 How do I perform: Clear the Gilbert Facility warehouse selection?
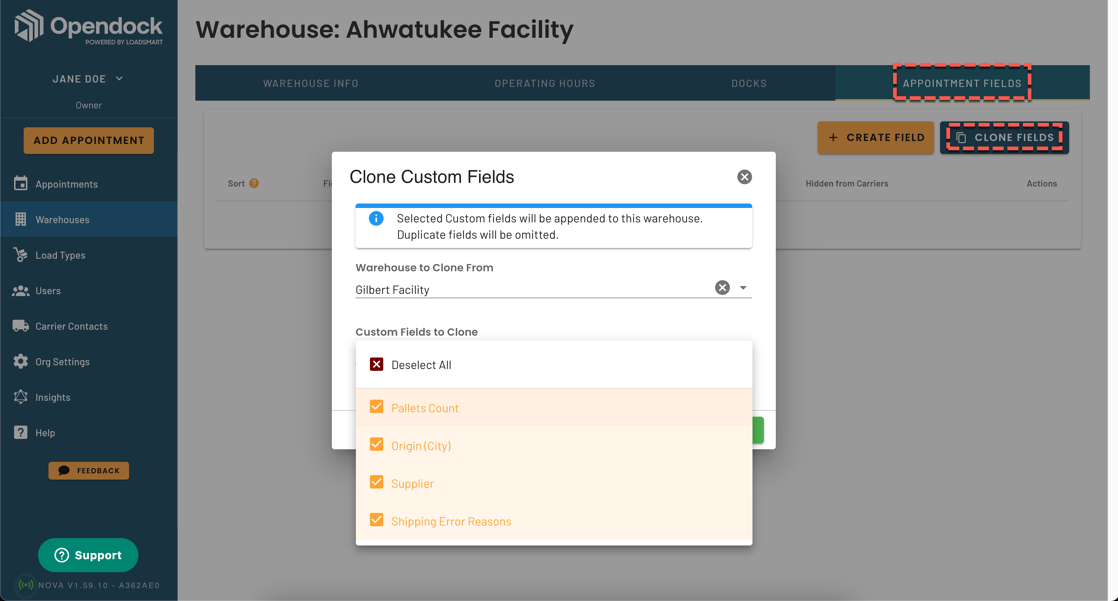pos(722,287)
